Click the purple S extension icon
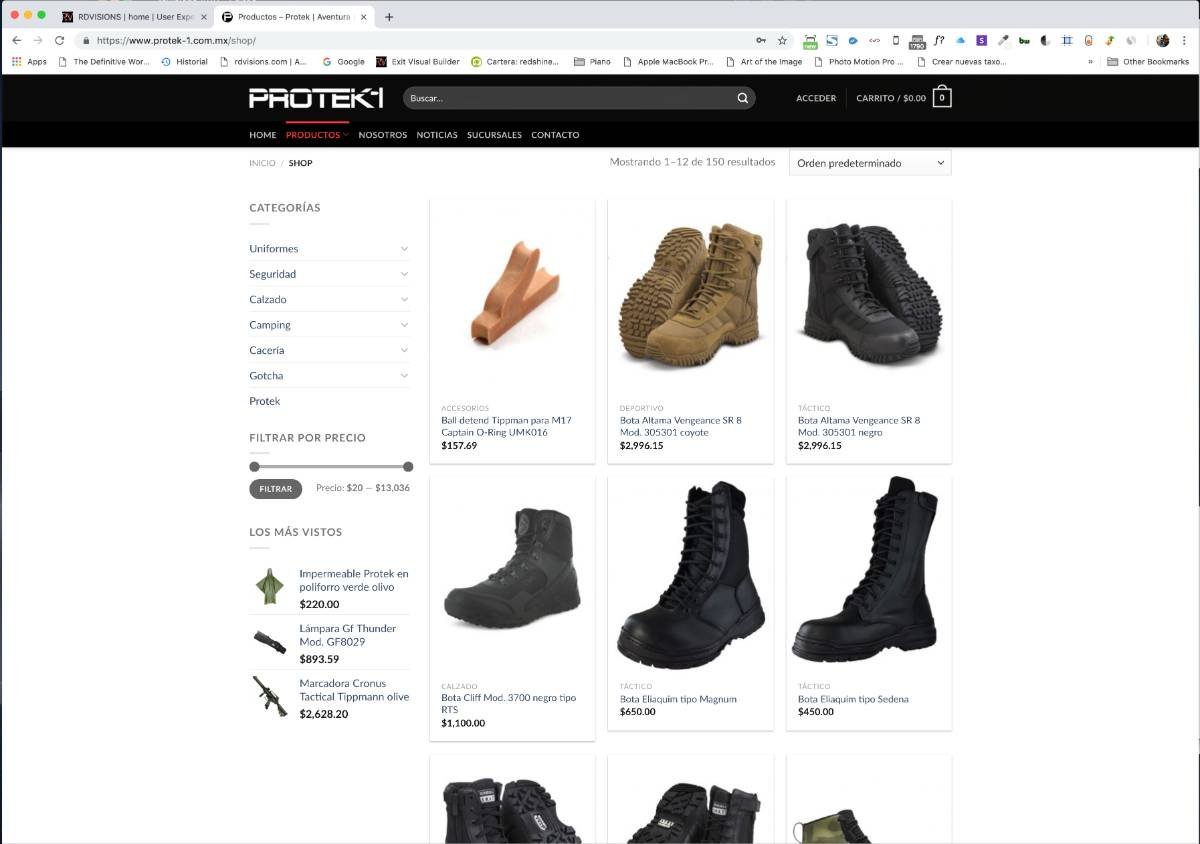This screenshot has width=1200, height=844. (980, 40)
